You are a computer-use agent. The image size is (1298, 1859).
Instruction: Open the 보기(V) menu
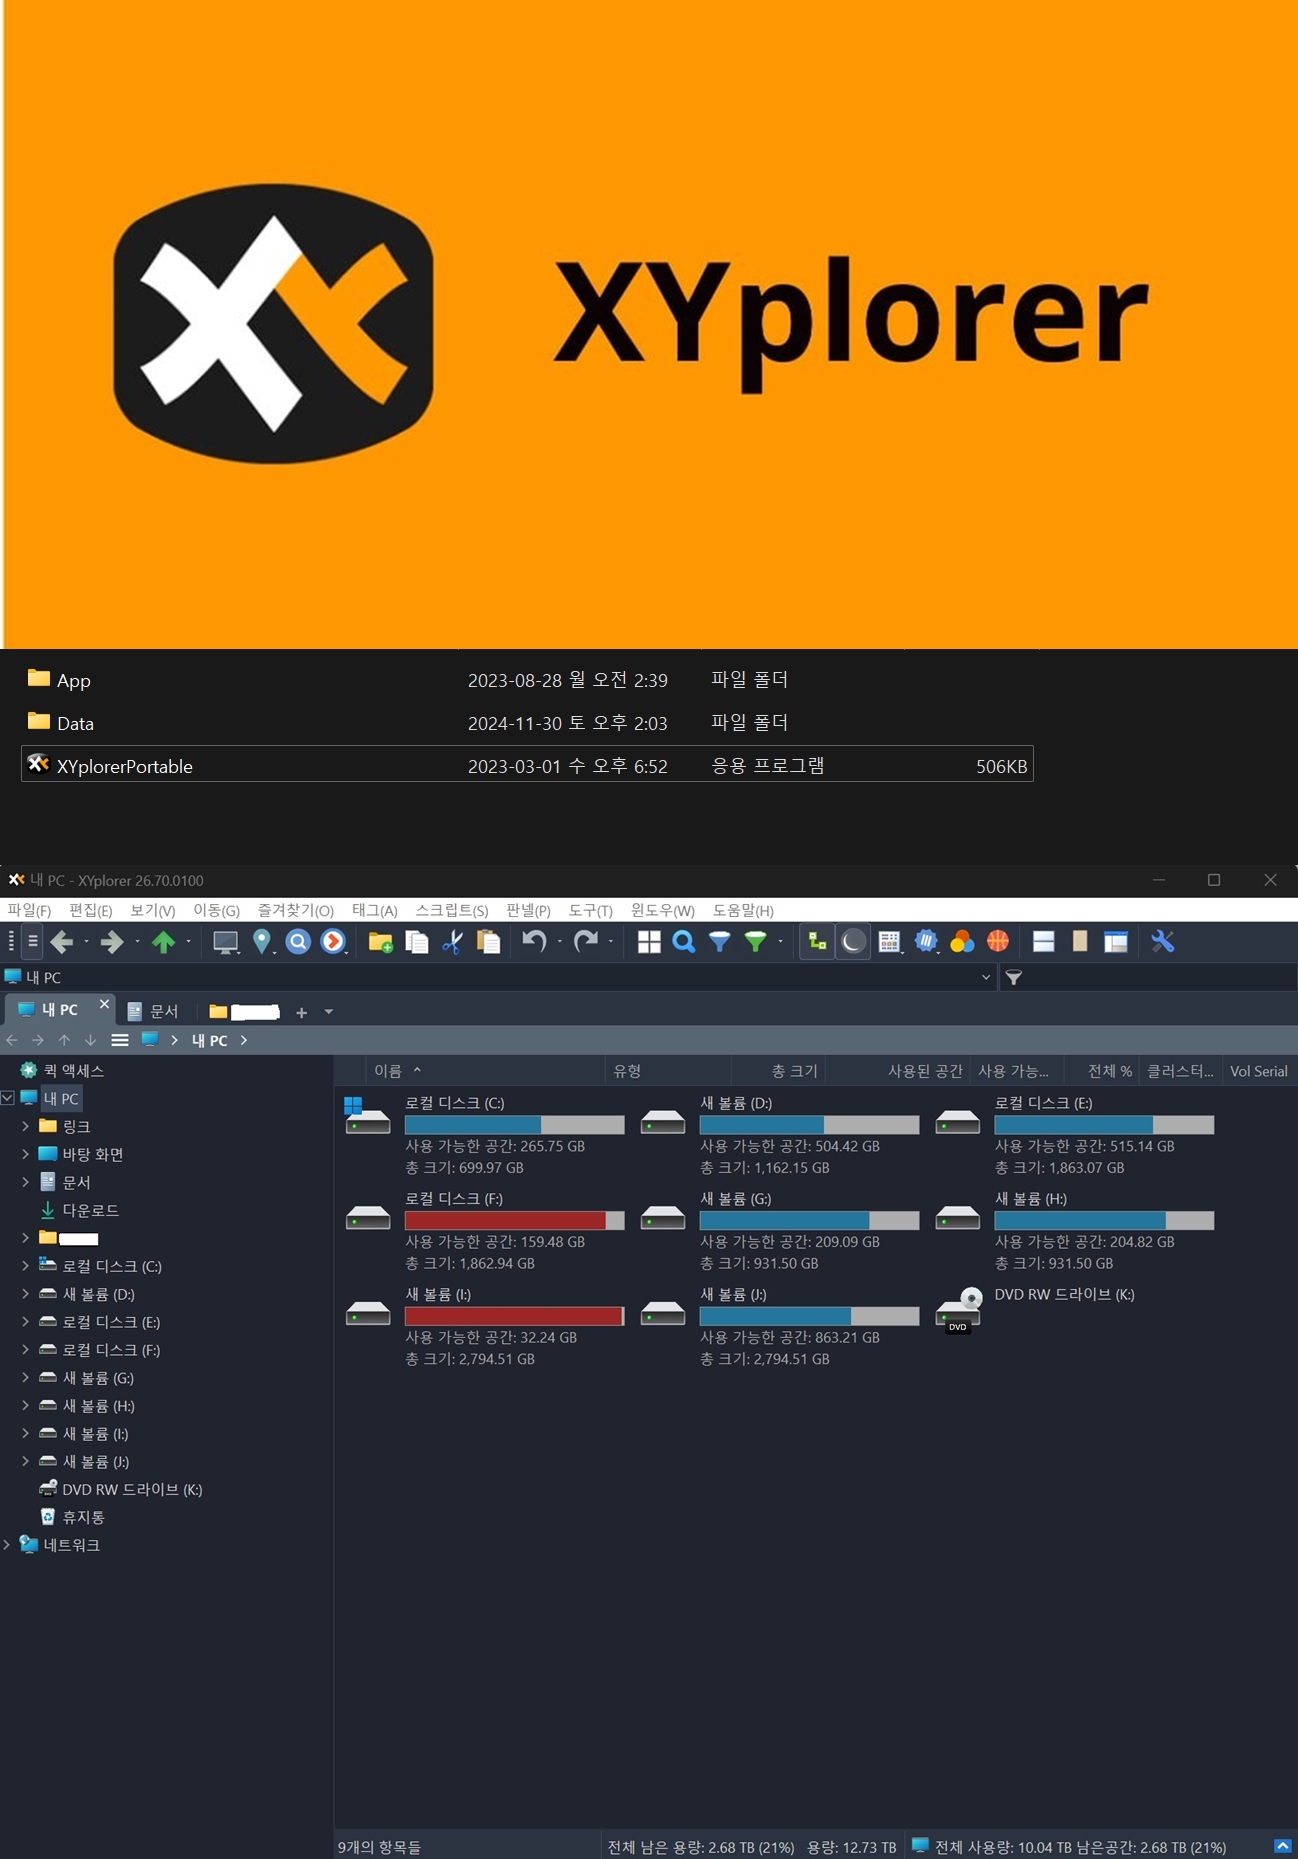[x=152, y=910]
